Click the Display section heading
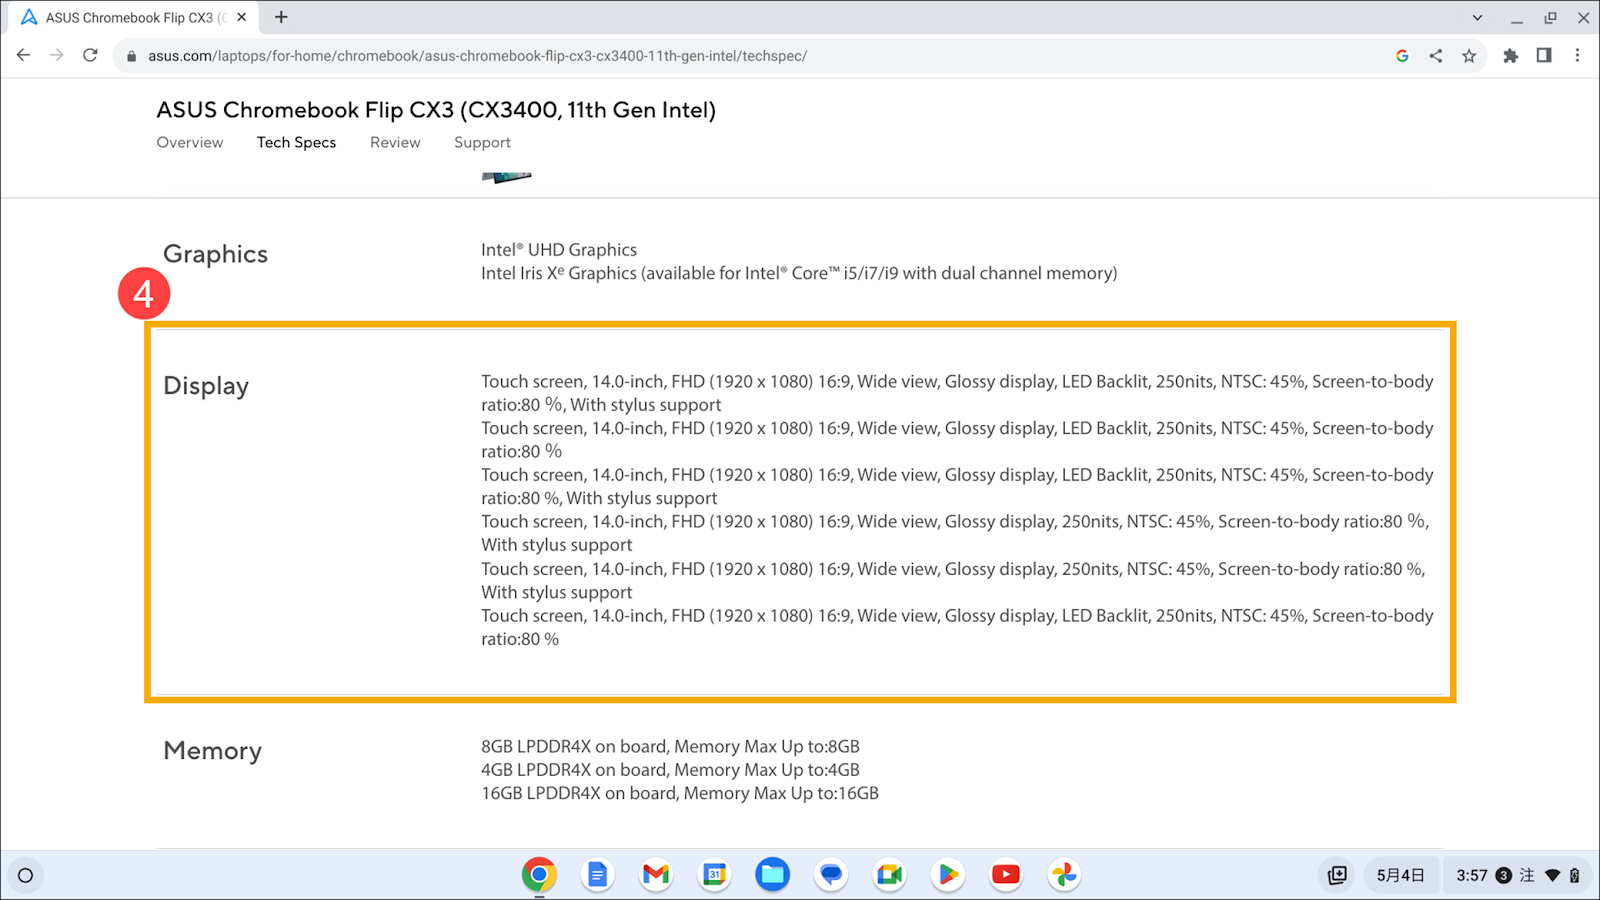The width and height of the screenshot is (1600, 900). coord(206,386)
